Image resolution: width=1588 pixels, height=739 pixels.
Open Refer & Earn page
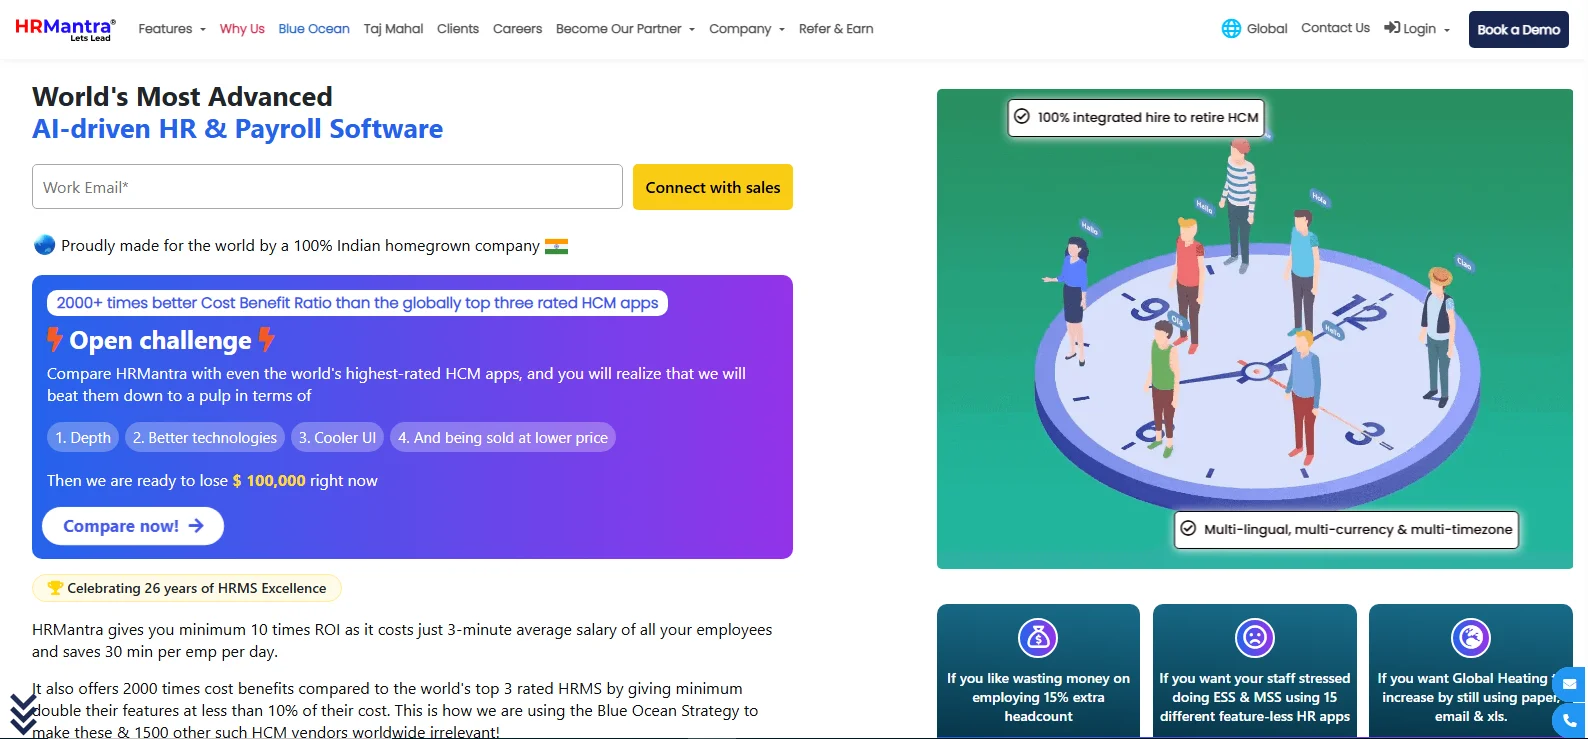pyautogui.click(x=836, y=29)
